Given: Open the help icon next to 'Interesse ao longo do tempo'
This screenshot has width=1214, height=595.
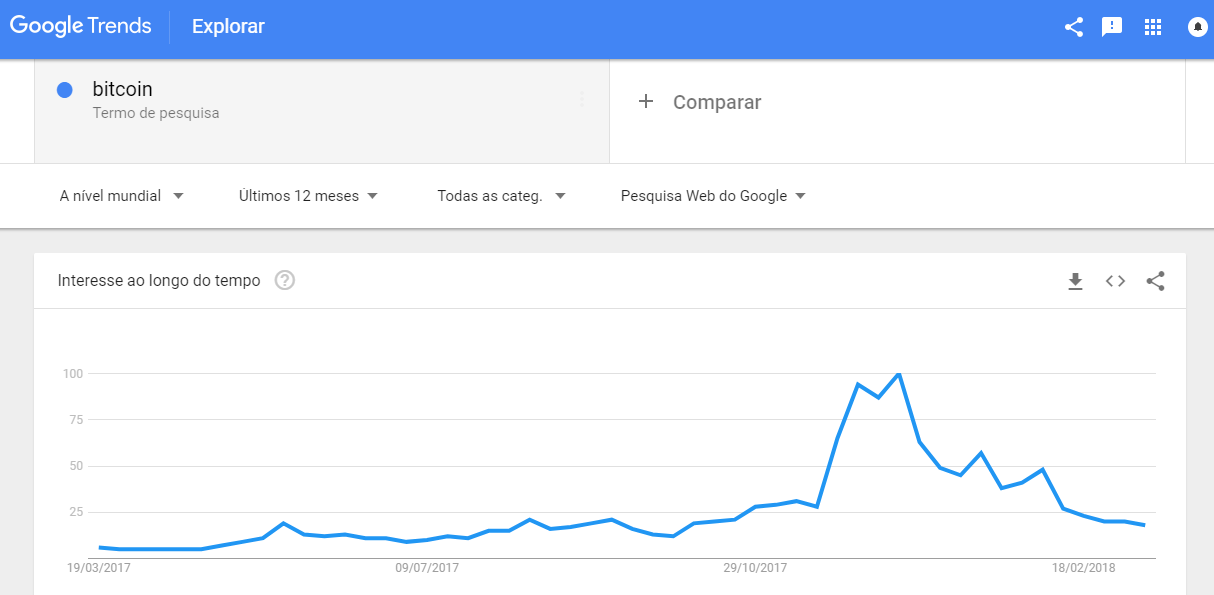Looking at the screenshot, I should click(x=284, y=281).
